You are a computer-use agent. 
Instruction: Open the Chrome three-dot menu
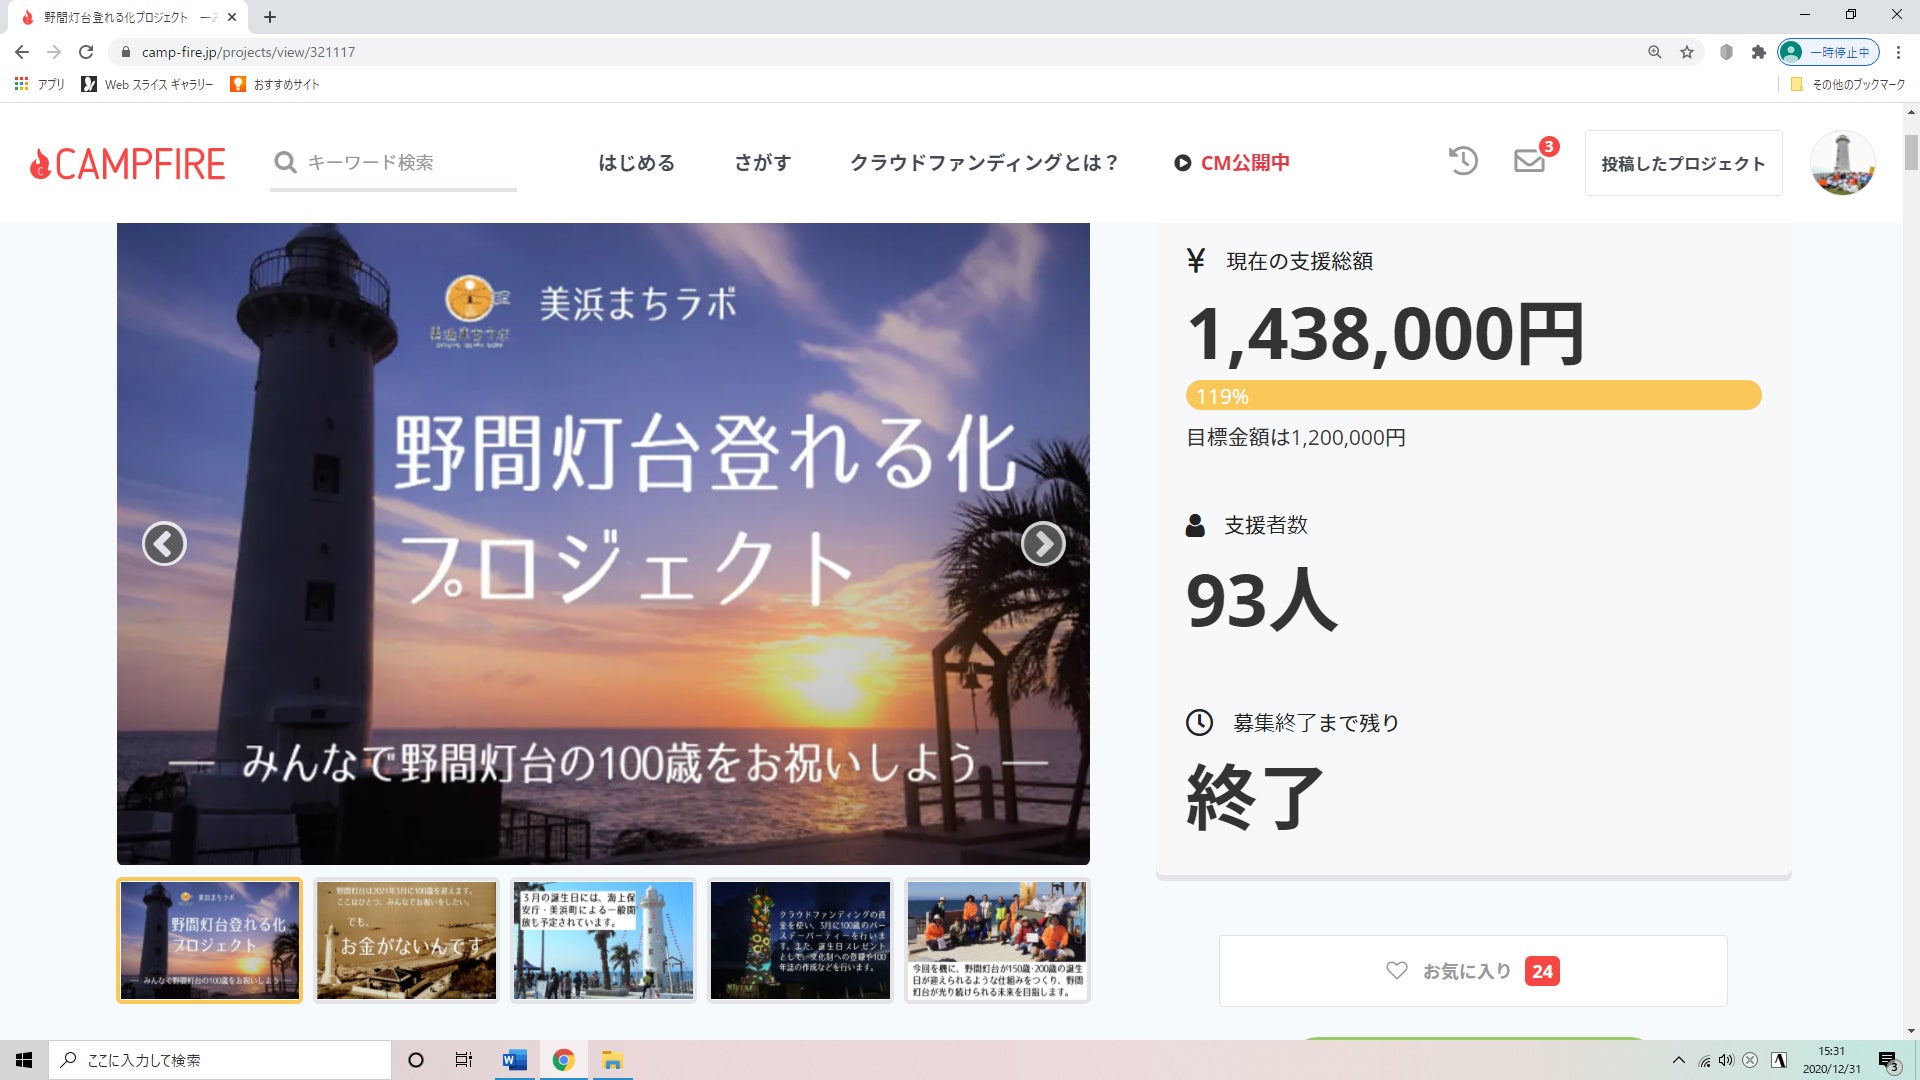click(x=1898, y=52)
